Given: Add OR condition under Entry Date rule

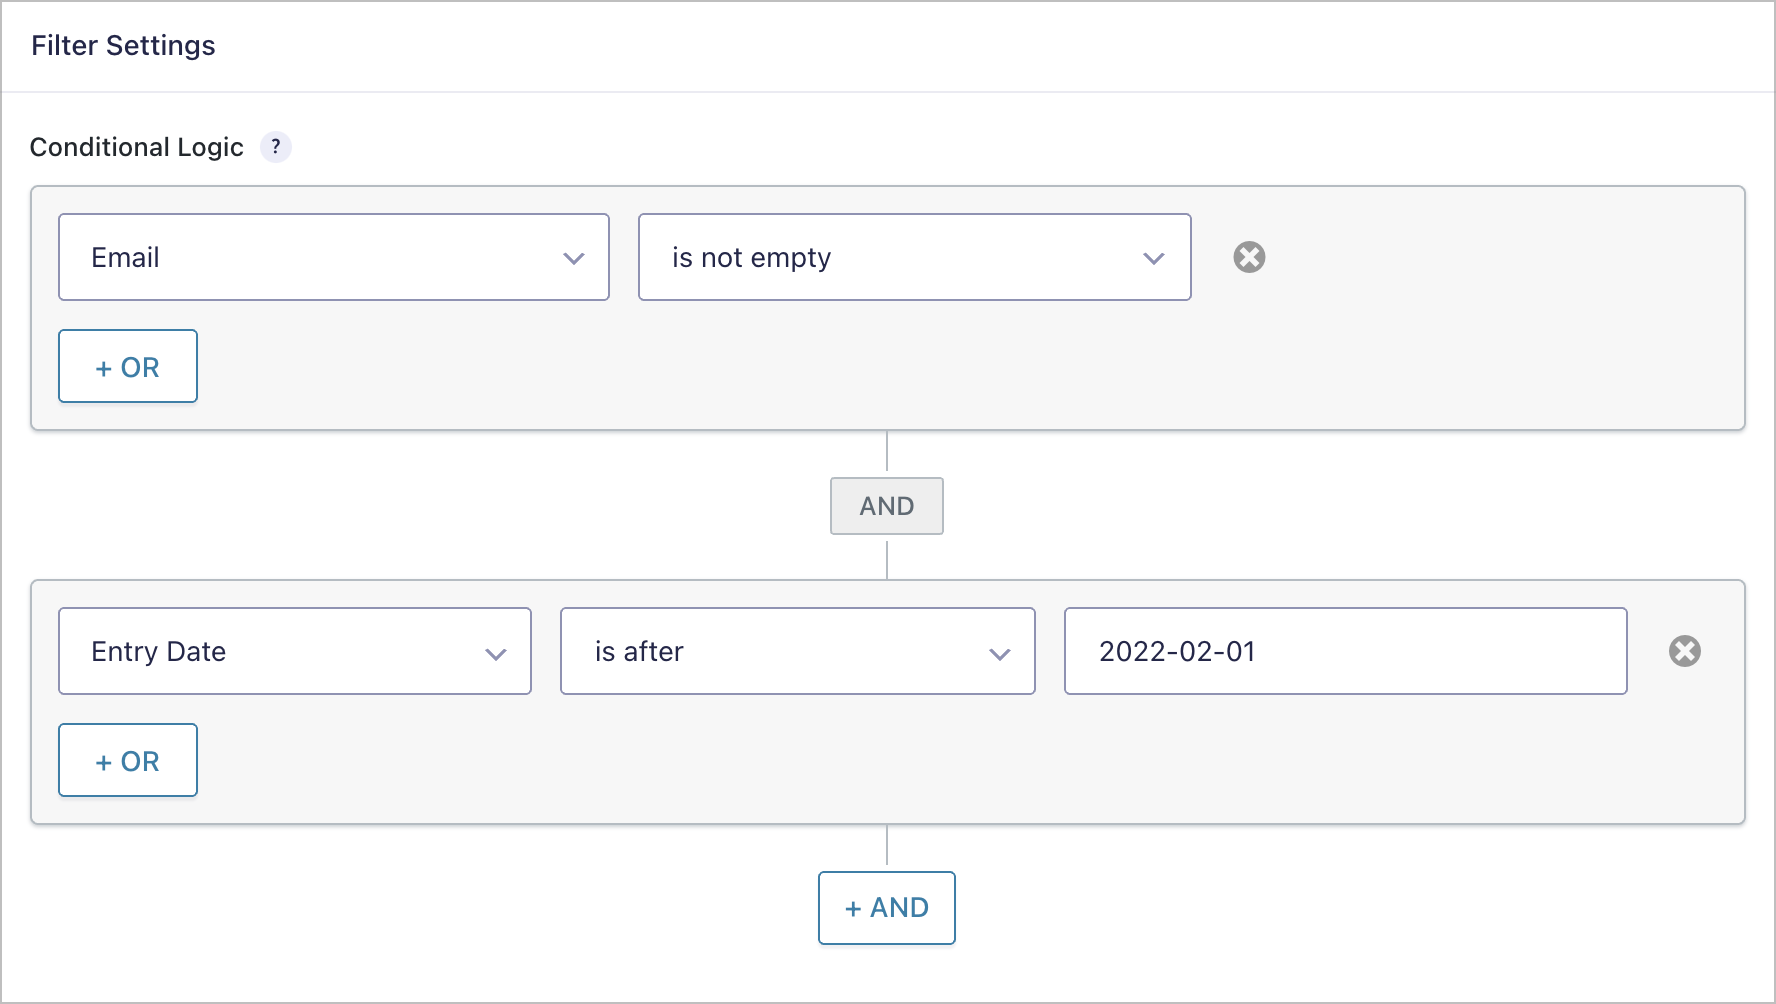Looking at the screenshot, I should 128,760.
